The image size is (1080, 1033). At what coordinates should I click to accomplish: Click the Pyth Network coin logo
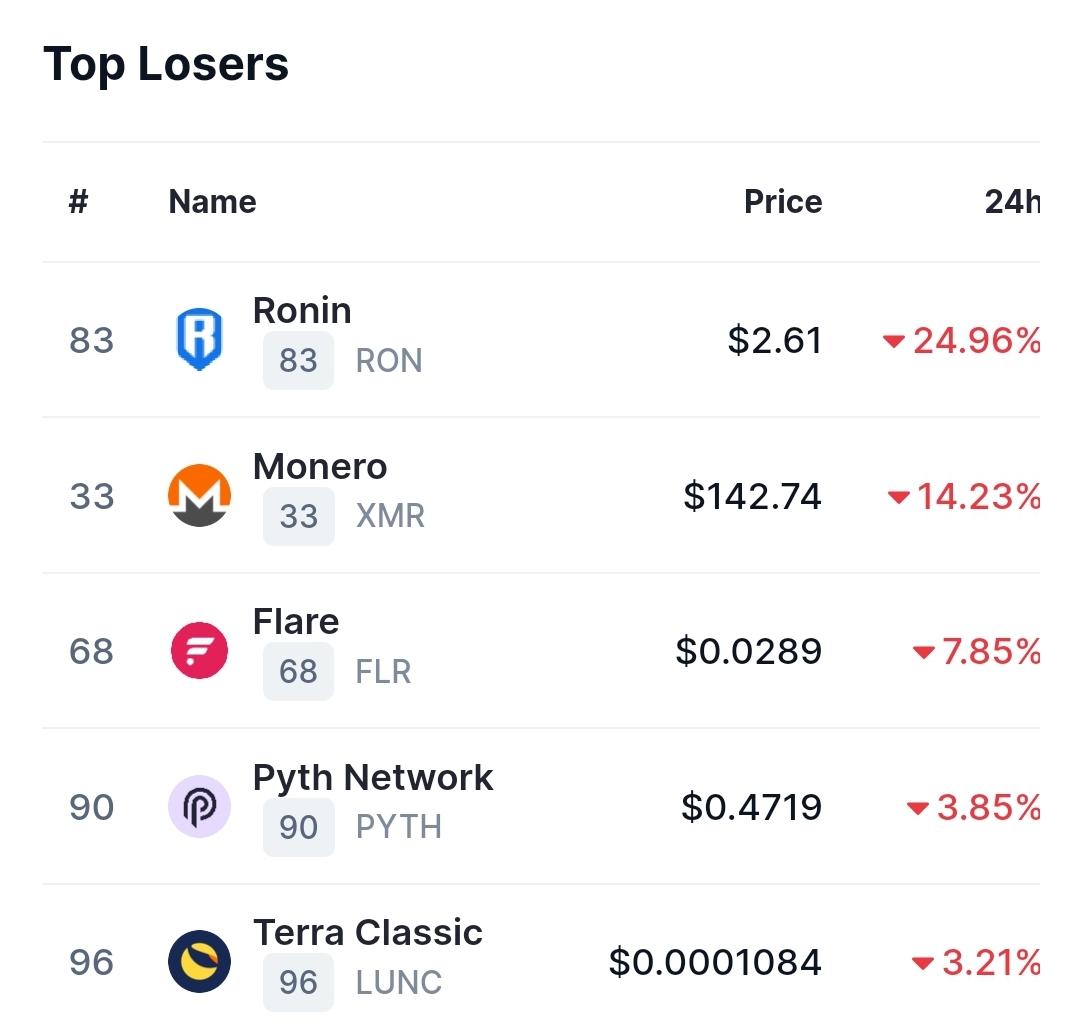[x=199, y=806]
